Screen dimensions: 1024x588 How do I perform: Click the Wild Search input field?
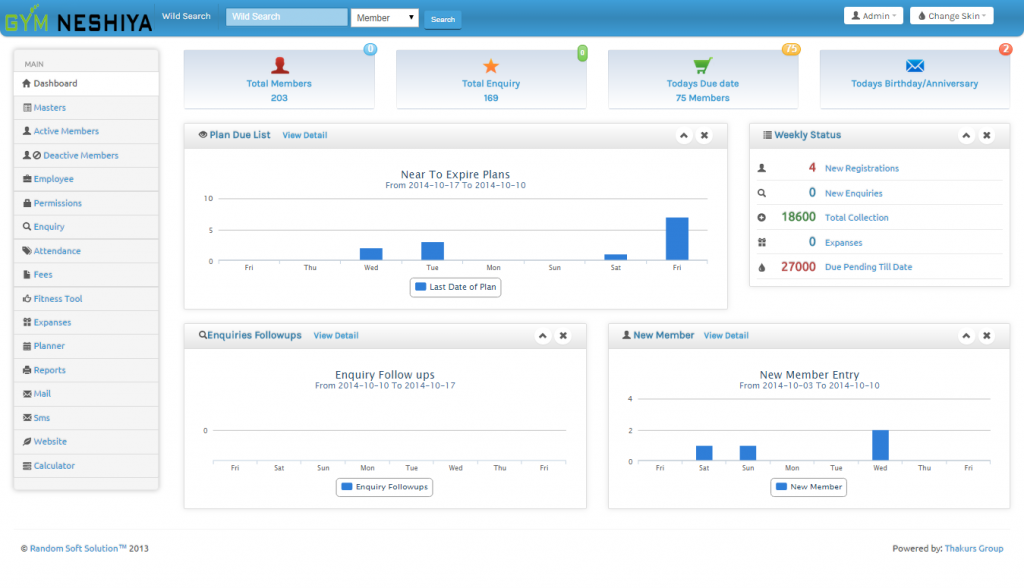click(x=287, y=16)
